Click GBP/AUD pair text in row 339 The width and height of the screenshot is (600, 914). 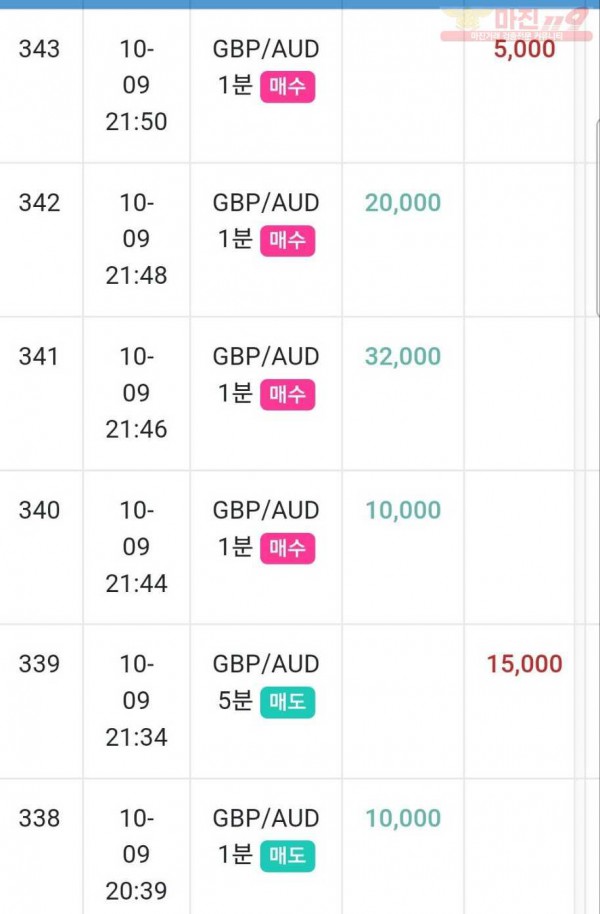pyautogui.click(x=266, y=665)
